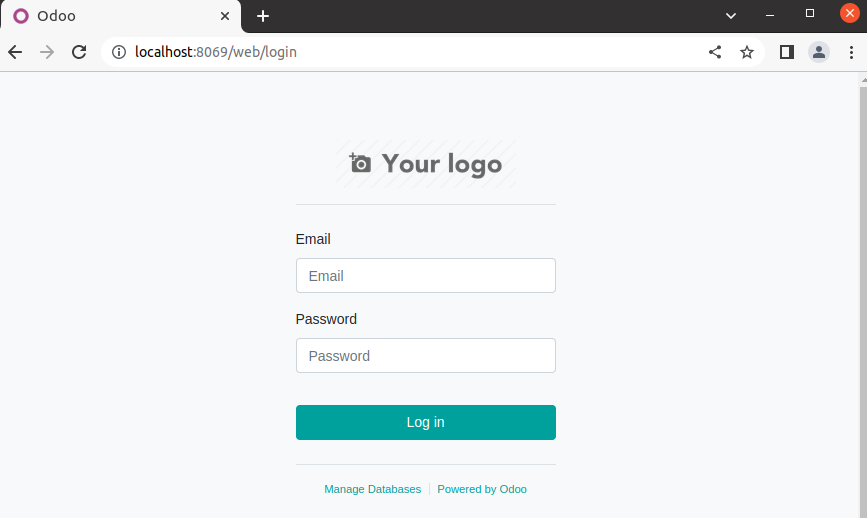Focus the Password input field
867x518 pixels.
click(425, 356)
